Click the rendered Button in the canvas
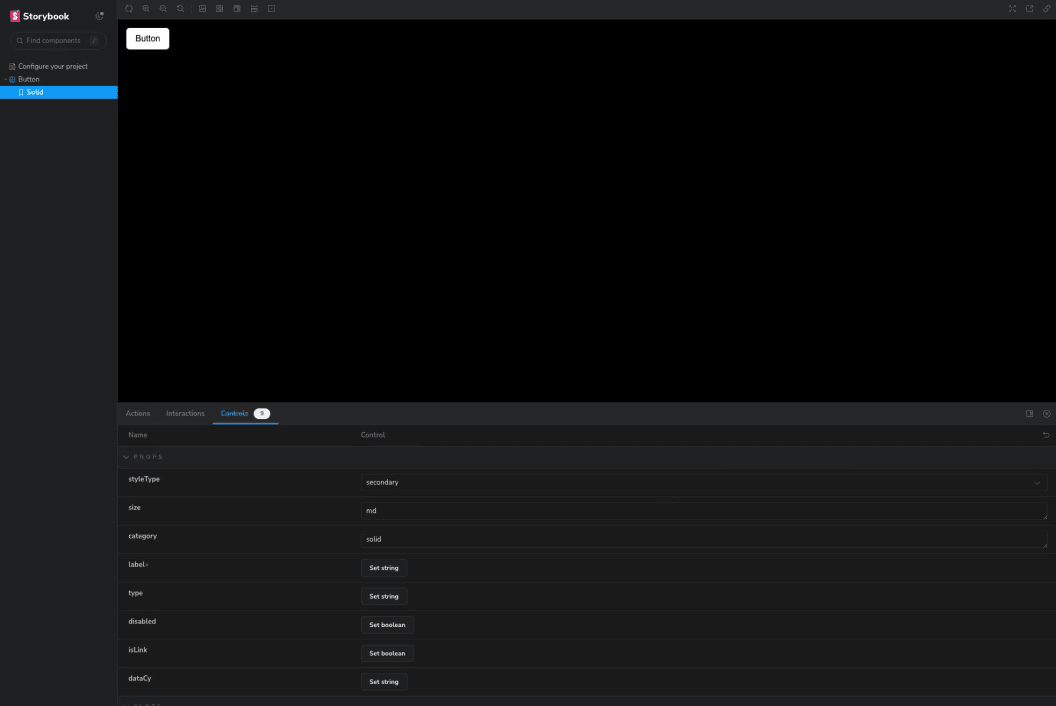The width and height of the screenshot is (1056, 706). 147,38
